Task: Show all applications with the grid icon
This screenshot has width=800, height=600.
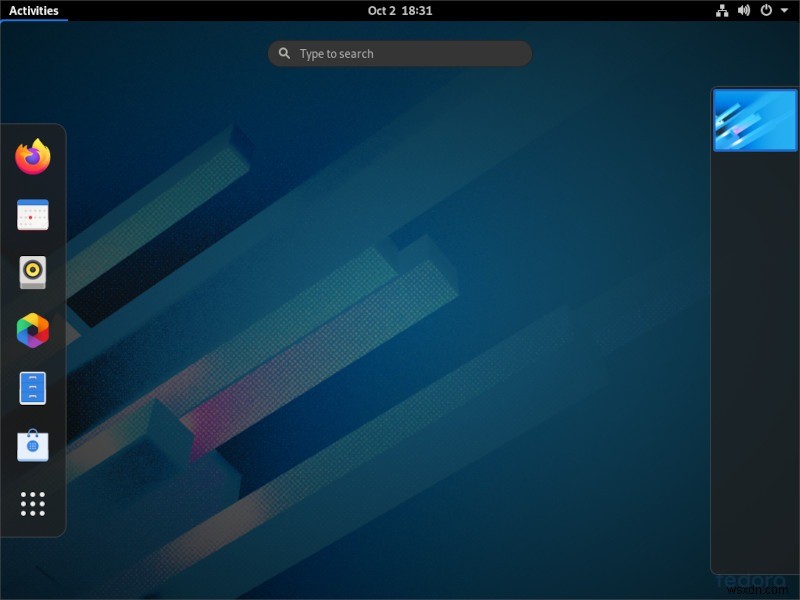Action: pos(33,503)
